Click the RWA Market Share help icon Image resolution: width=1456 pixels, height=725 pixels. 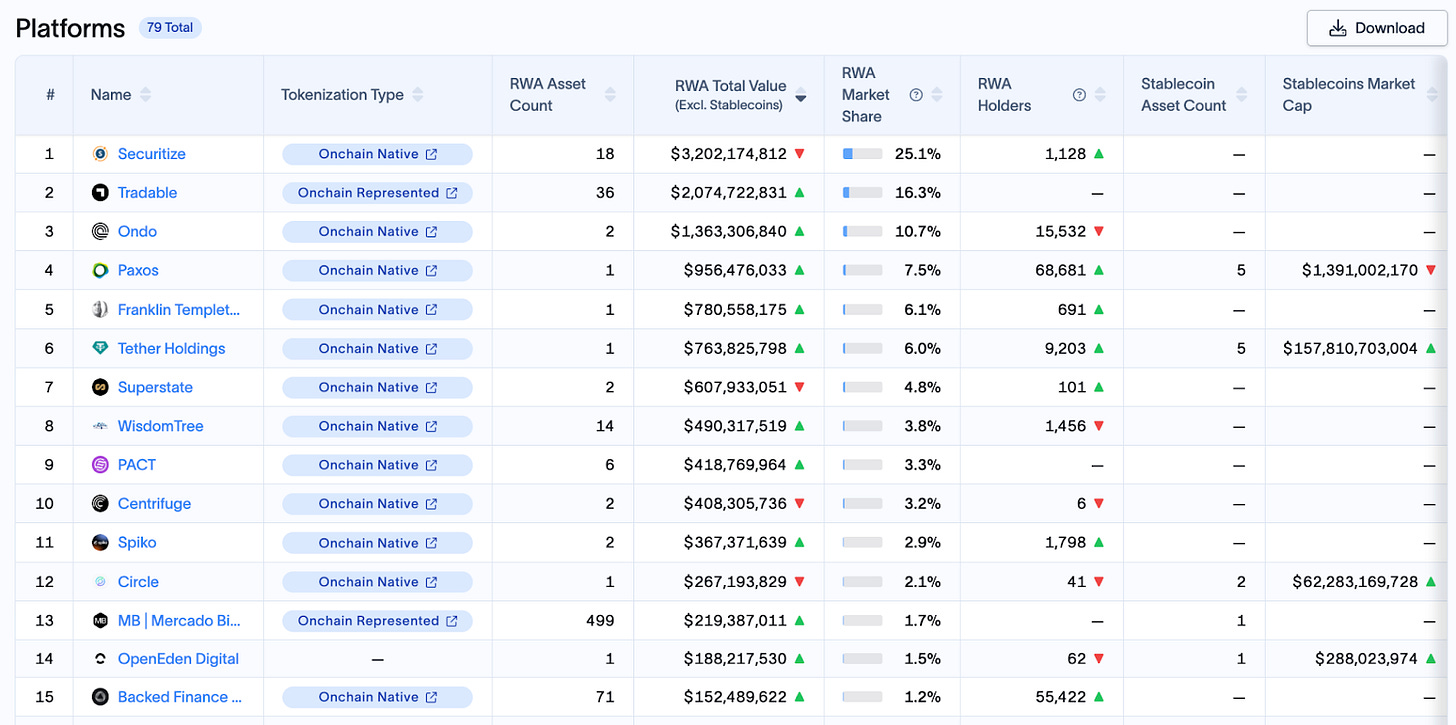(916, 95)
